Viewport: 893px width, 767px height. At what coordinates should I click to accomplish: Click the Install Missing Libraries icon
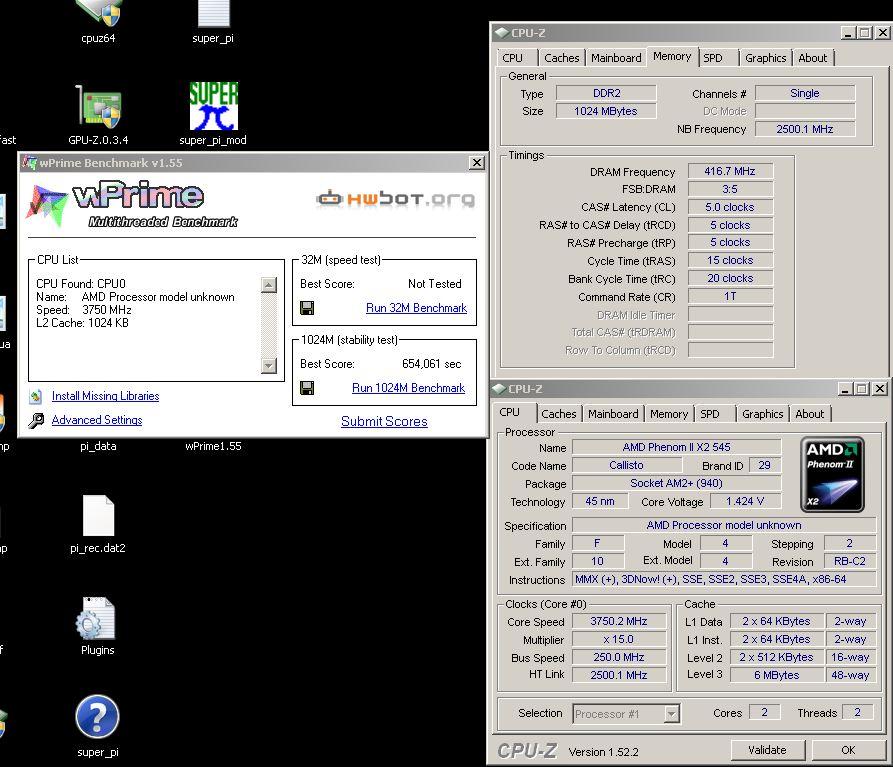coord(36,396)
